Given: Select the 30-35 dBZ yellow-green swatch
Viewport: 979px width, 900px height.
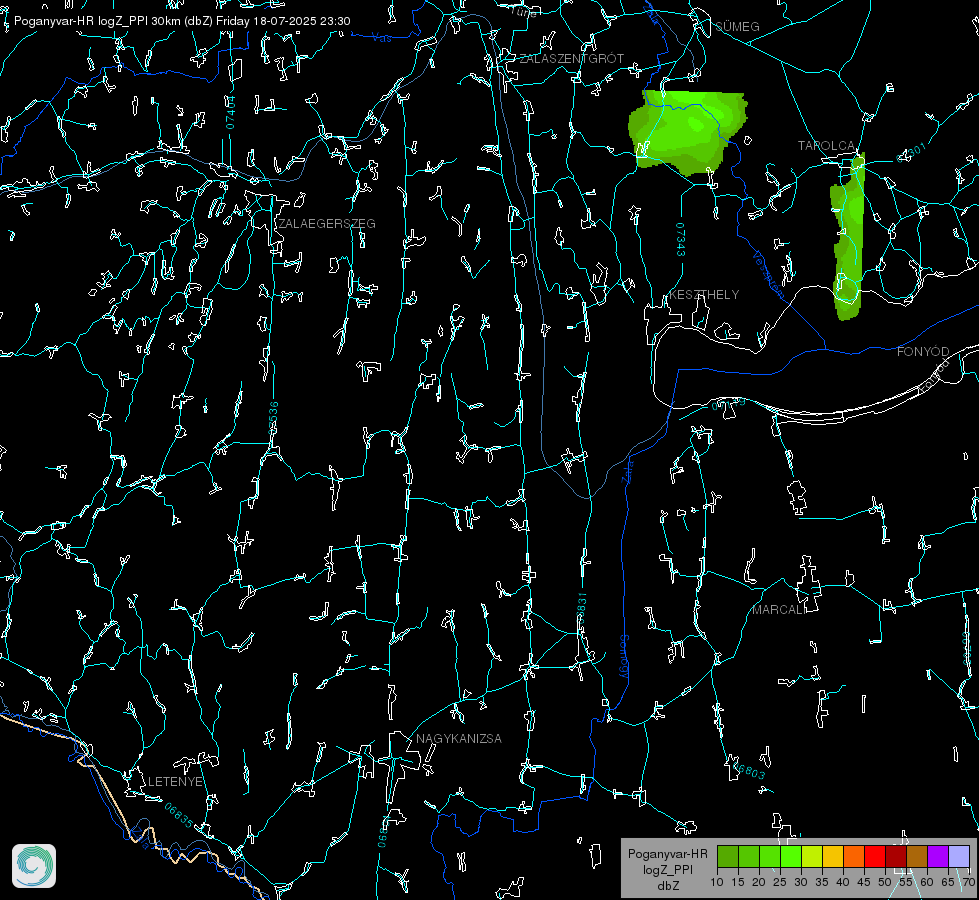Looking at the screenshot, I should click(812, 856).
